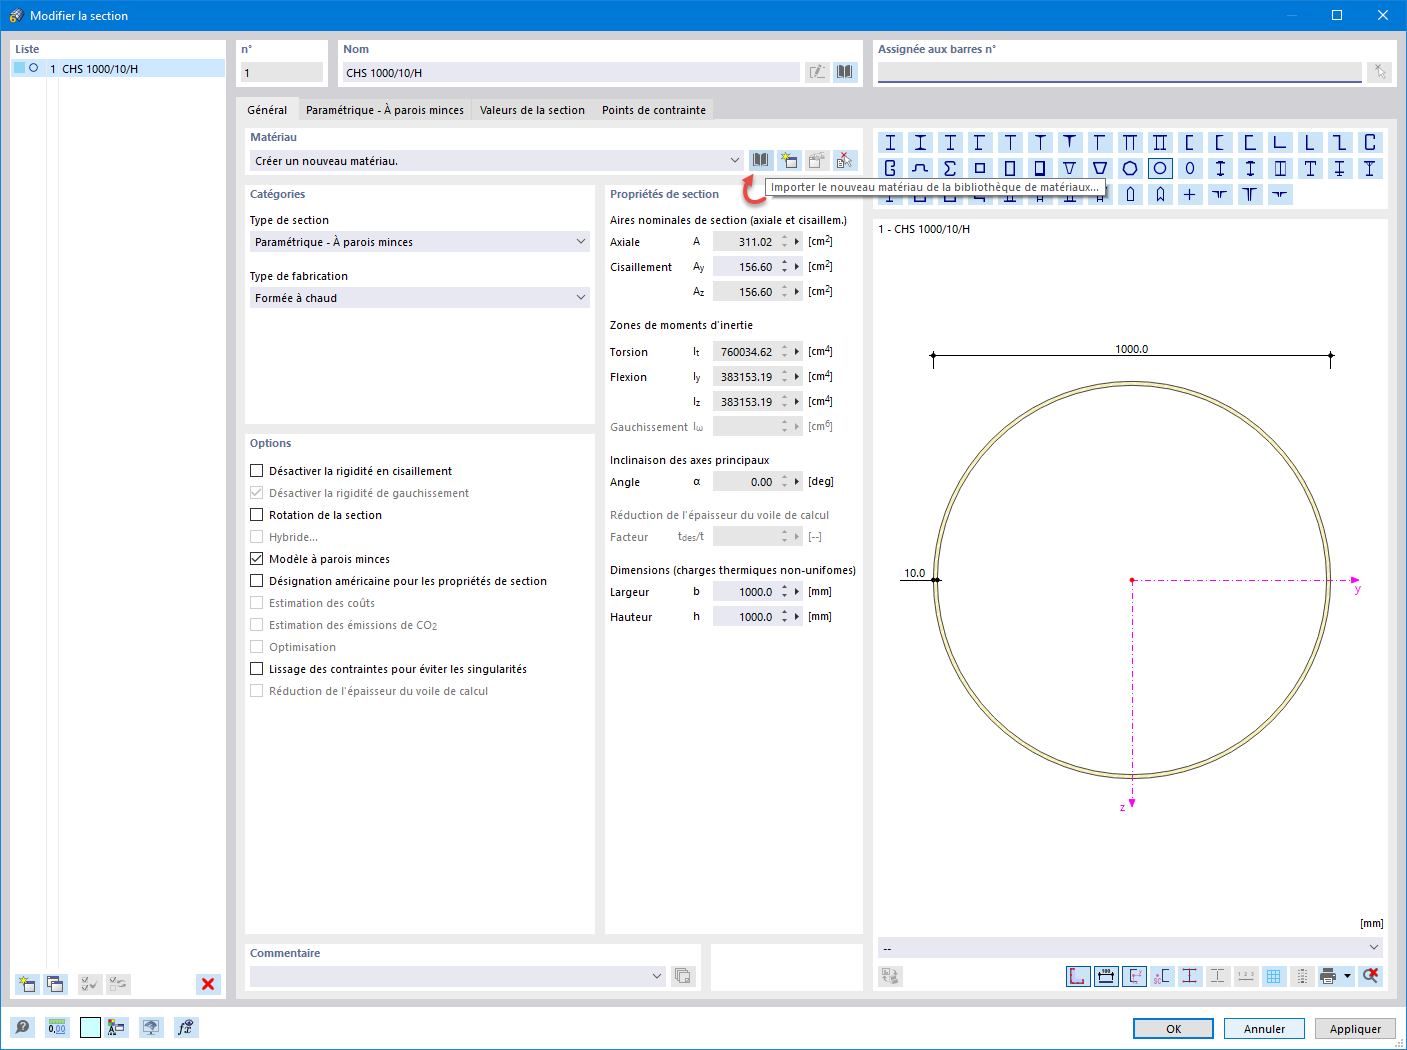Open the print options dropdown arrow
1407x1050 pixels.
[1347, 976]
